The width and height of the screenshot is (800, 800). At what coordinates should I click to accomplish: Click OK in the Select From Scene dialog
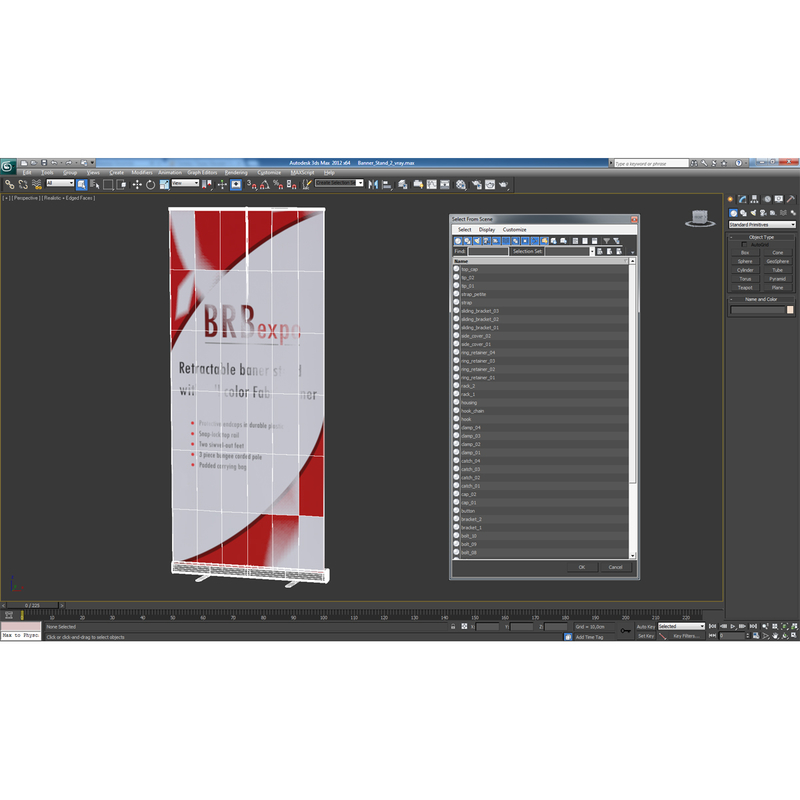pos(582,567)
